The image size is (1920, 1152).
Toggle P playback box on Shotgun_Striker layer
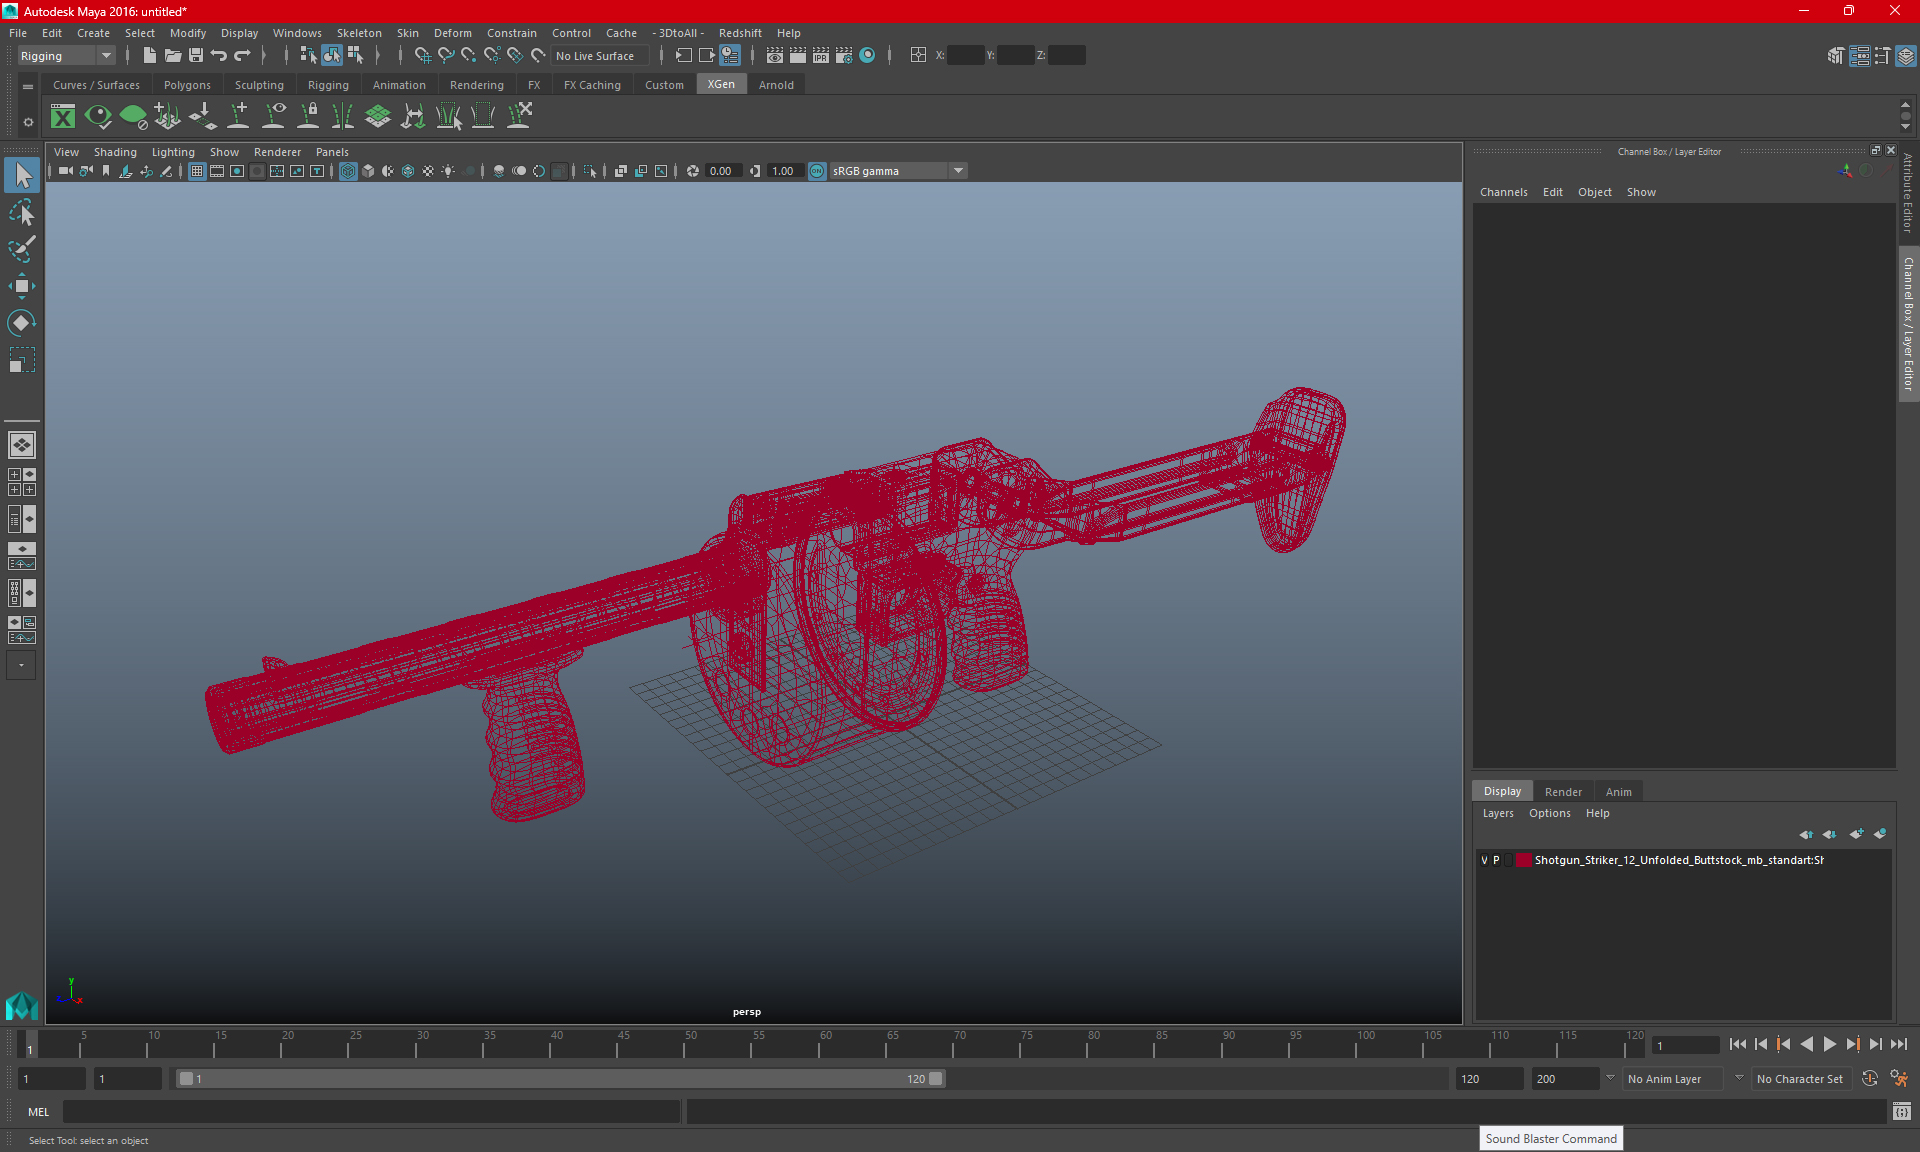coord(1496,860)
